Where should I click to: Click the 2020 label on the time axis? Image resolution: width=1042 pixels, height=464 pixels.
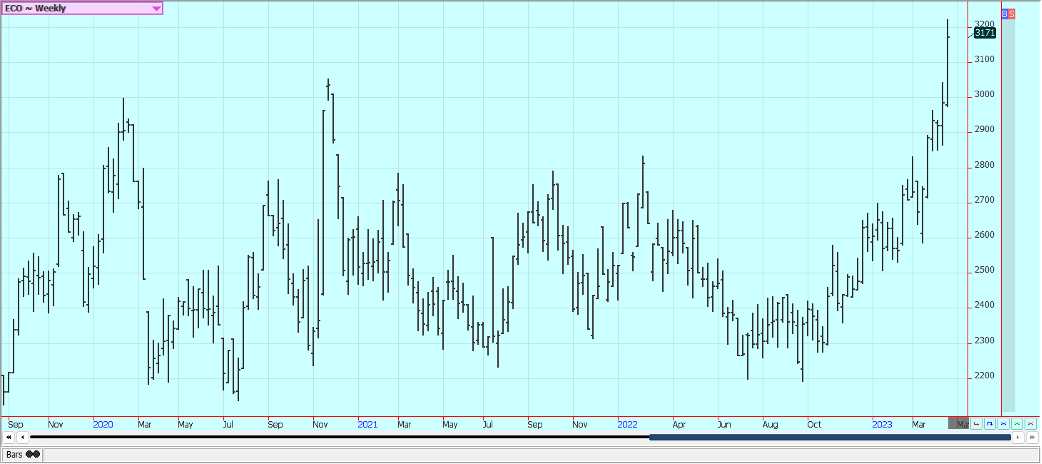[102, 424]
